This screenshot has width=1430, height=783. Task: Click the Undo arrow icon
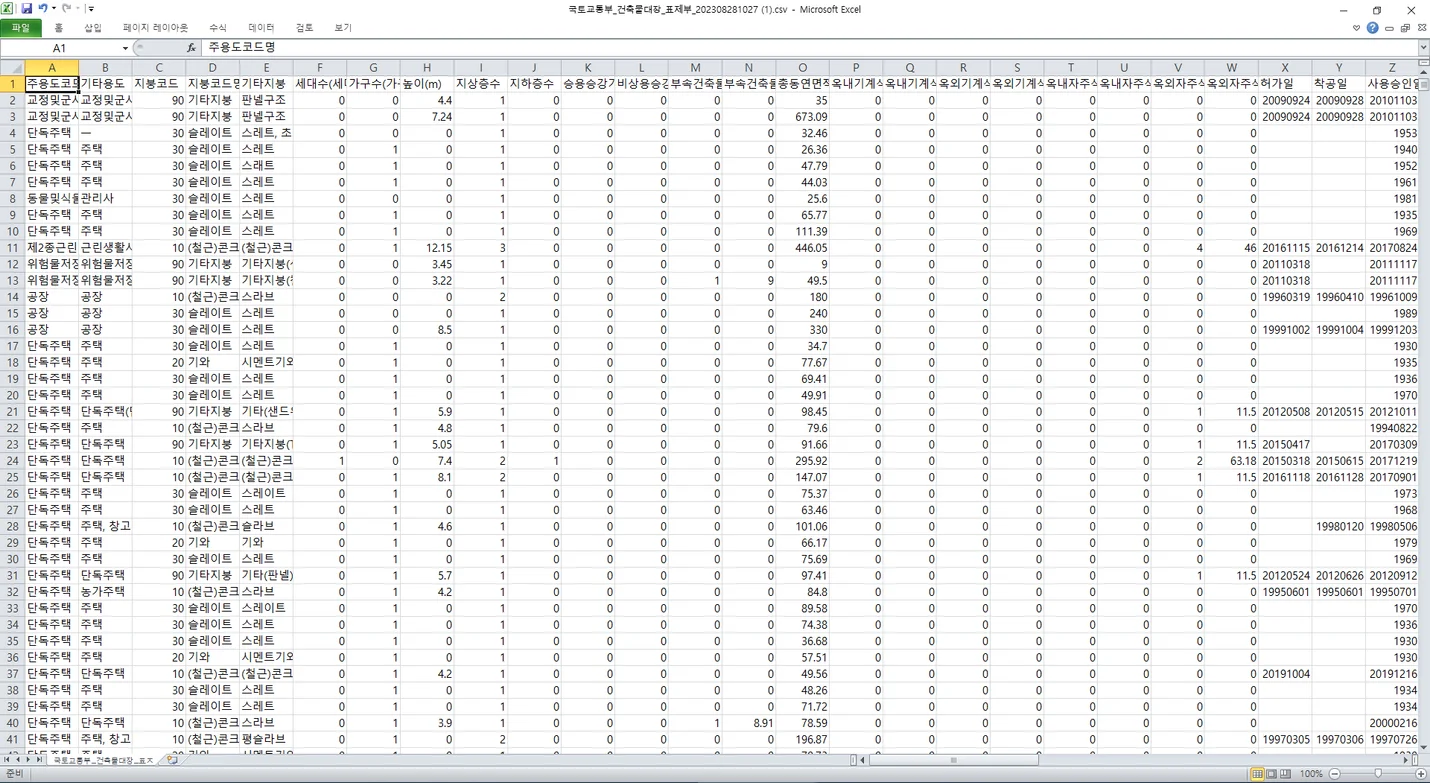(x=43, y=9)
